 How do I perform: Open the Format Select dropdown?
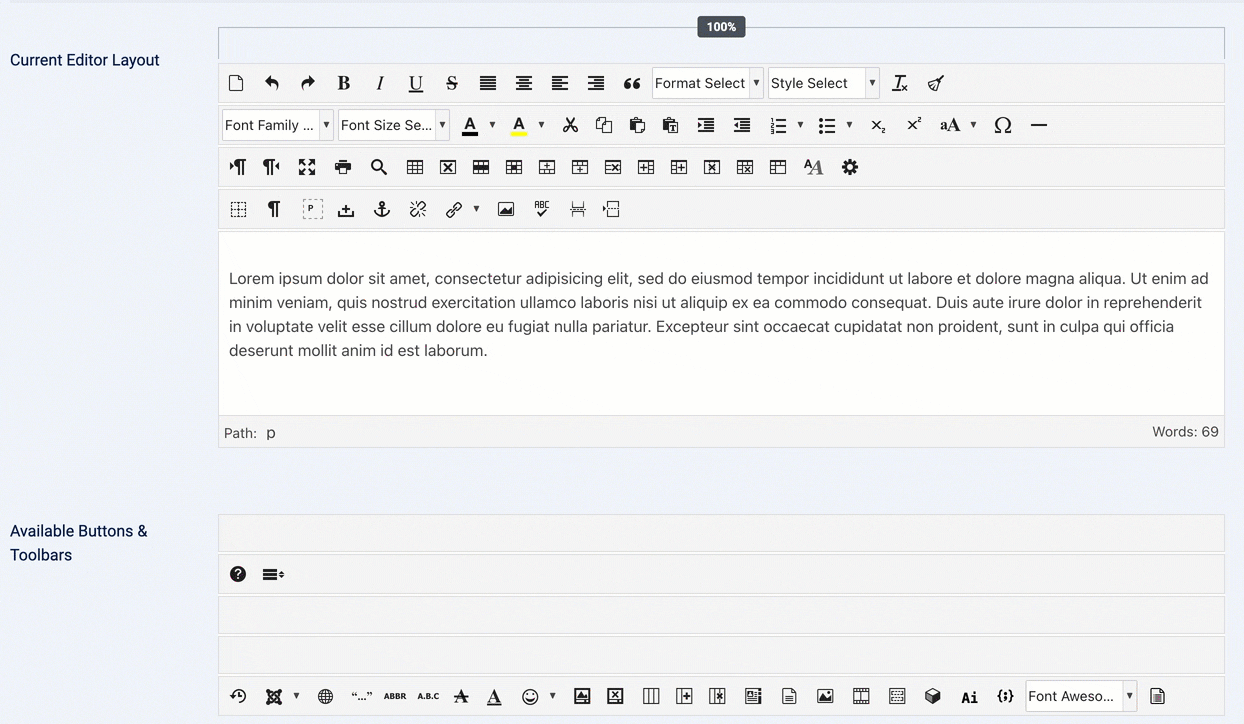[707, 84]
